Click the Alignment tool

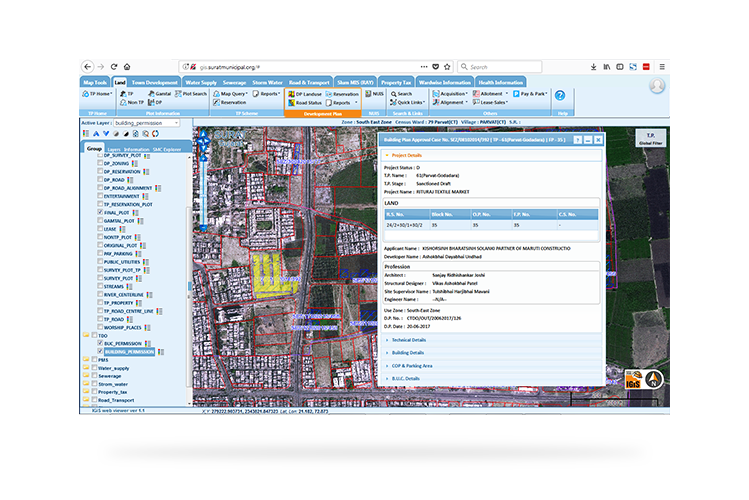click(450, 102)
